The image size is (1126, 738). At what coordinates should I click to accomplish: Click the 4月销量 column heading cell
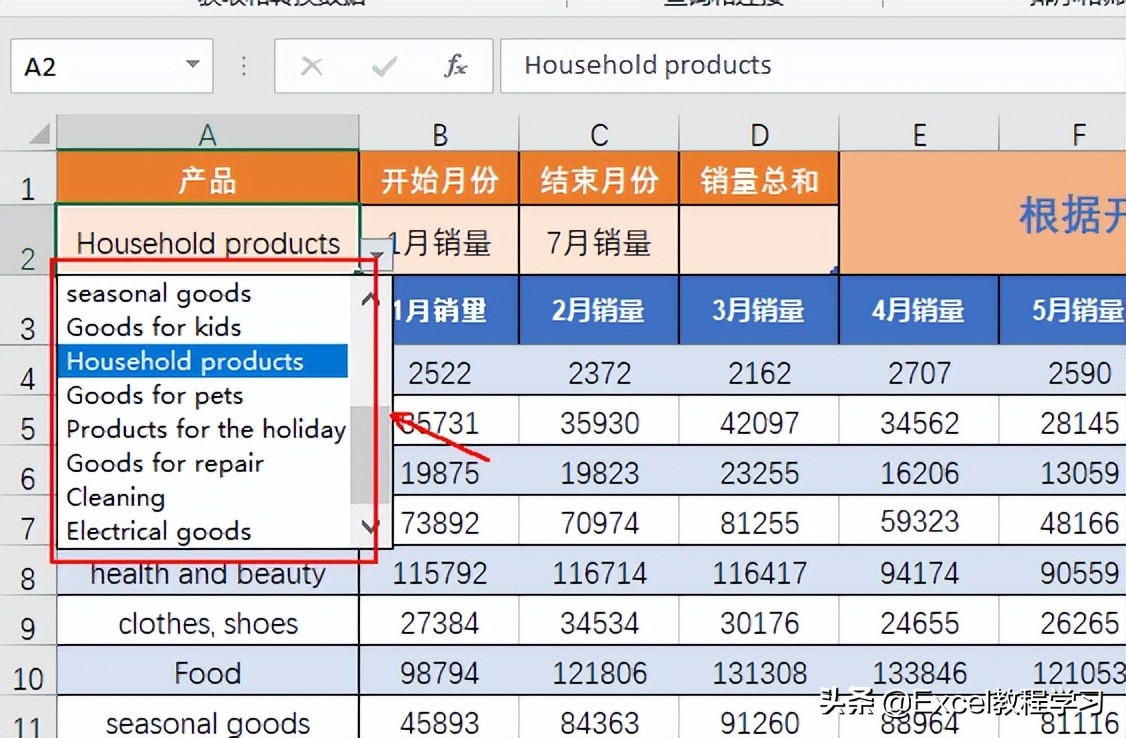pos(919,310)
